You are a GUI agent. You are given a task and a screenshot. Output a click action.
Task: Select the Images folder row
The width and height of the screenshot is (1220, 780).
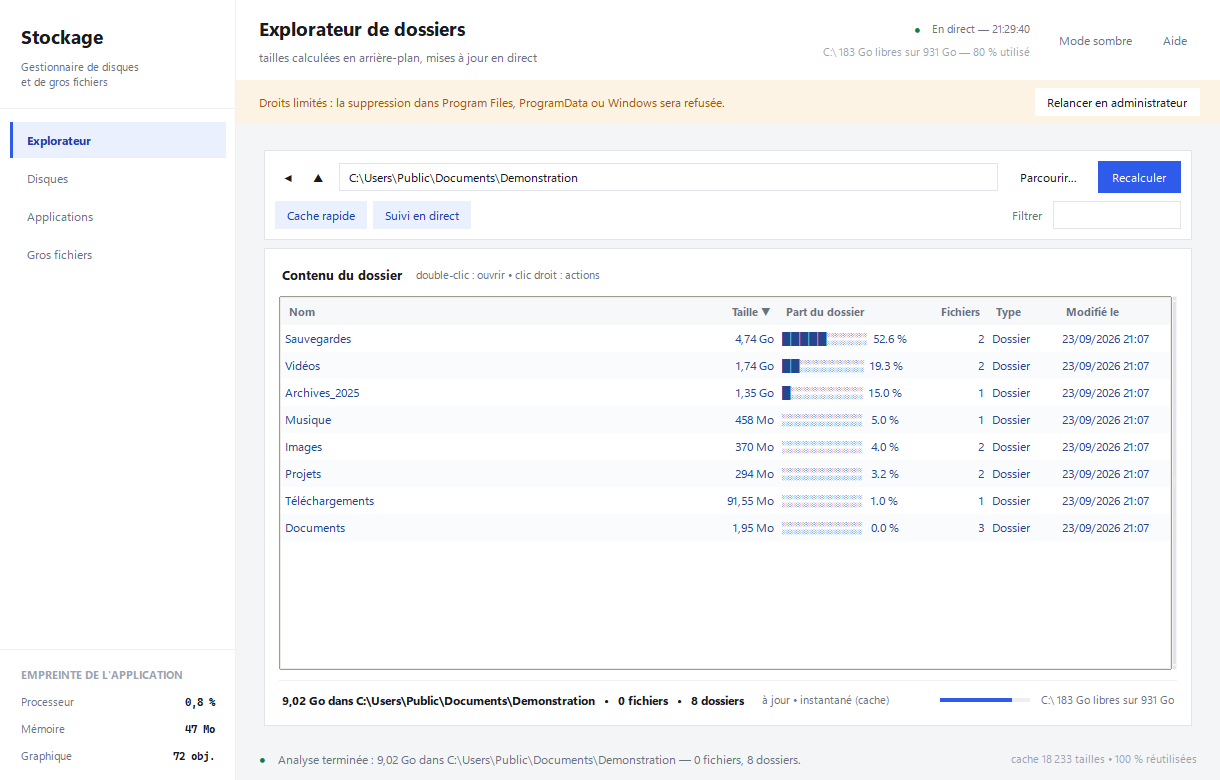tap(725, 447)
